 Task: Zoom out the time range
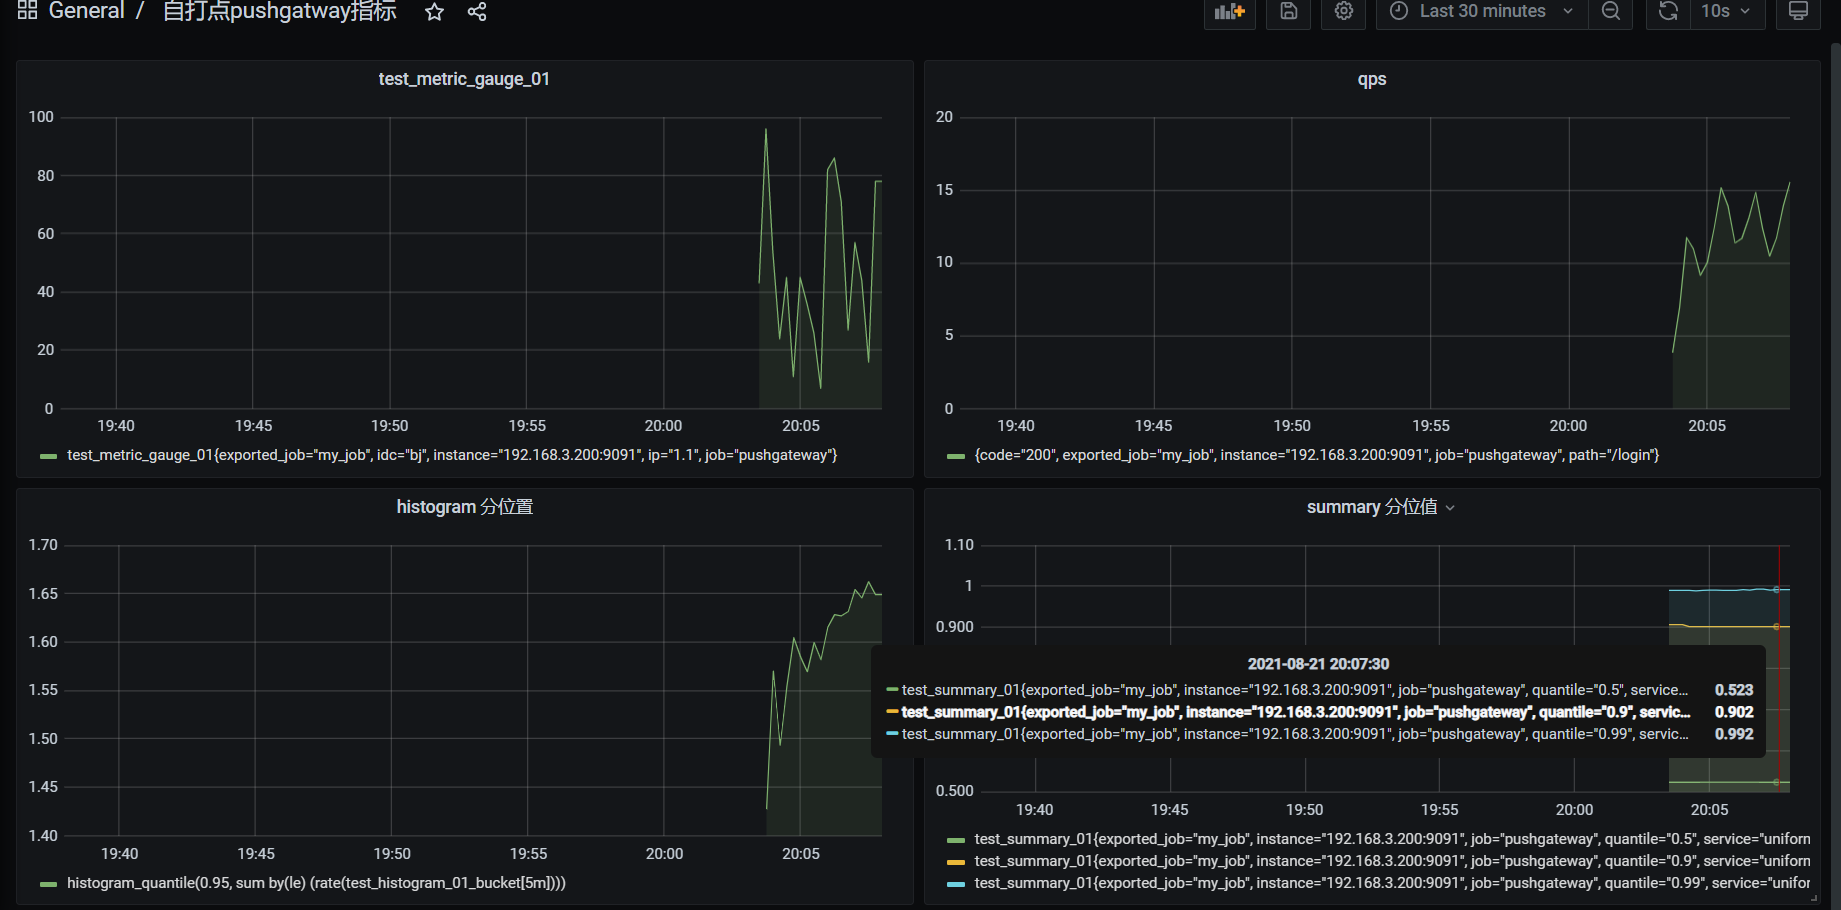point(1611,12)
